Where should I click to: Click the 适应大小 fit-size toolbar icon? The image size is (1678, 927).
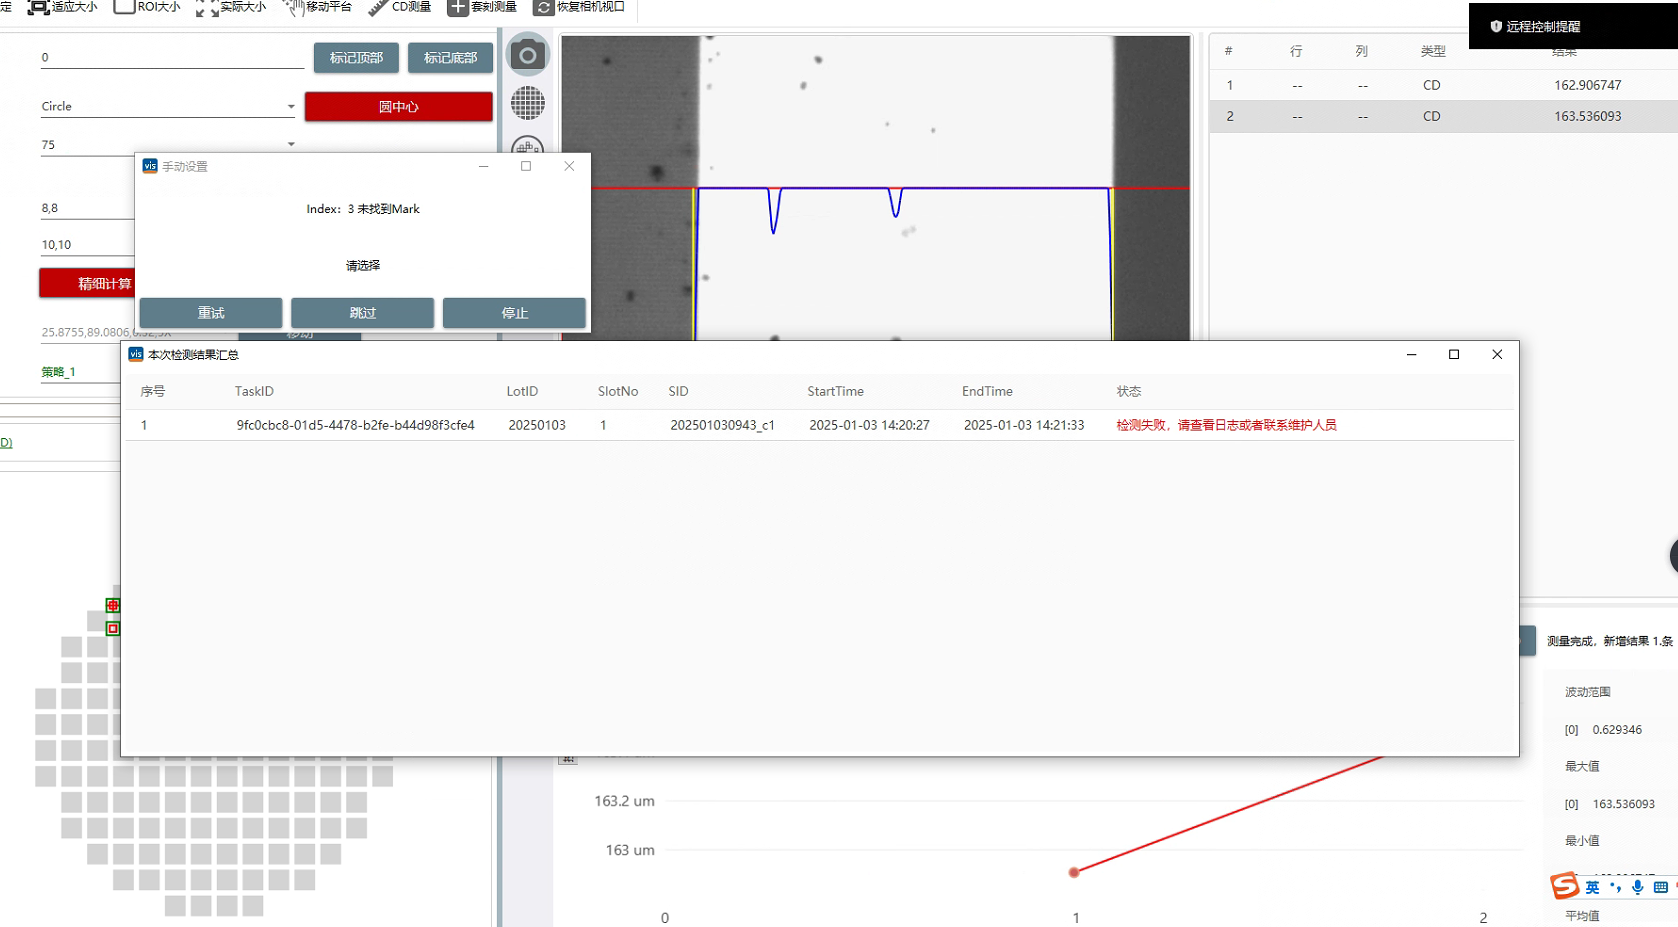(38, 7)
